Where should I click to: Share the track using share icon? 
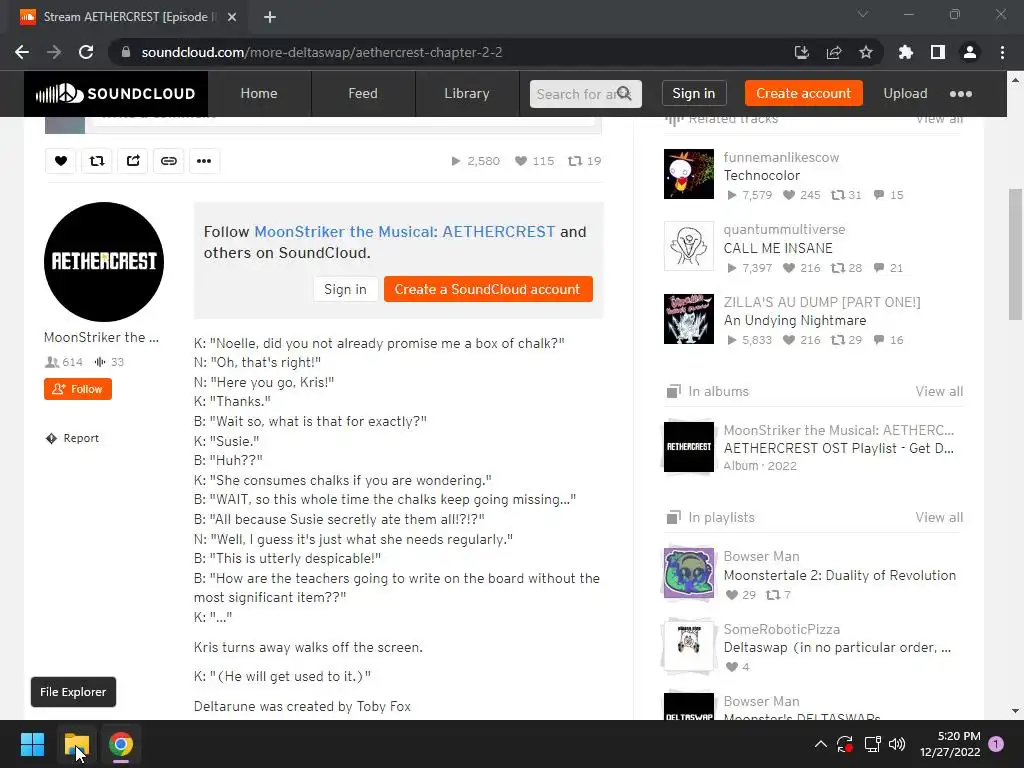(133, 161)
